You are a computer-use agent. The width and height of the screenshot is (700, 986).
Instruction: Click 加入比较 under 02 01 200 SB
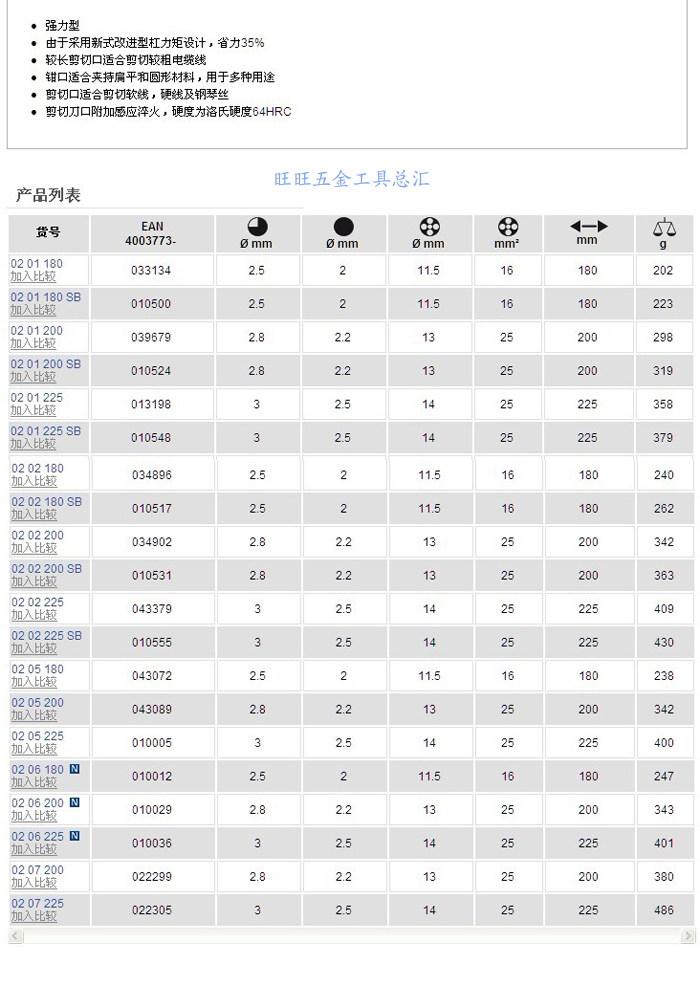pyautogui.click(x=33, y=377)
